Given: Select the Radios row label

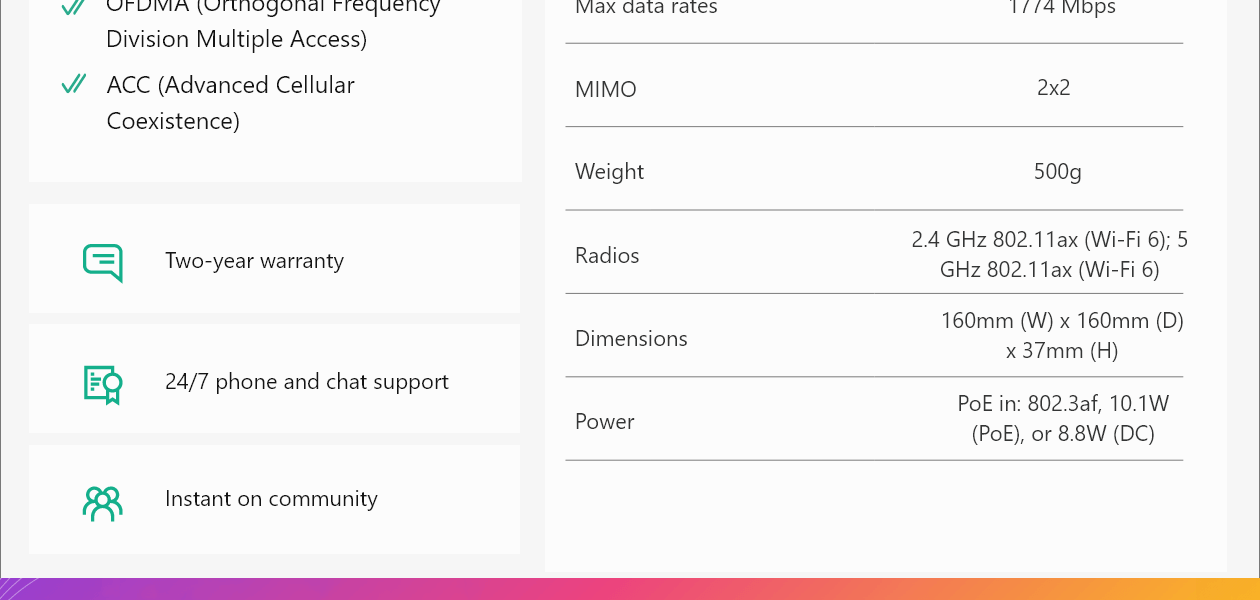Looking at the screenshot, I should [606, 256].
